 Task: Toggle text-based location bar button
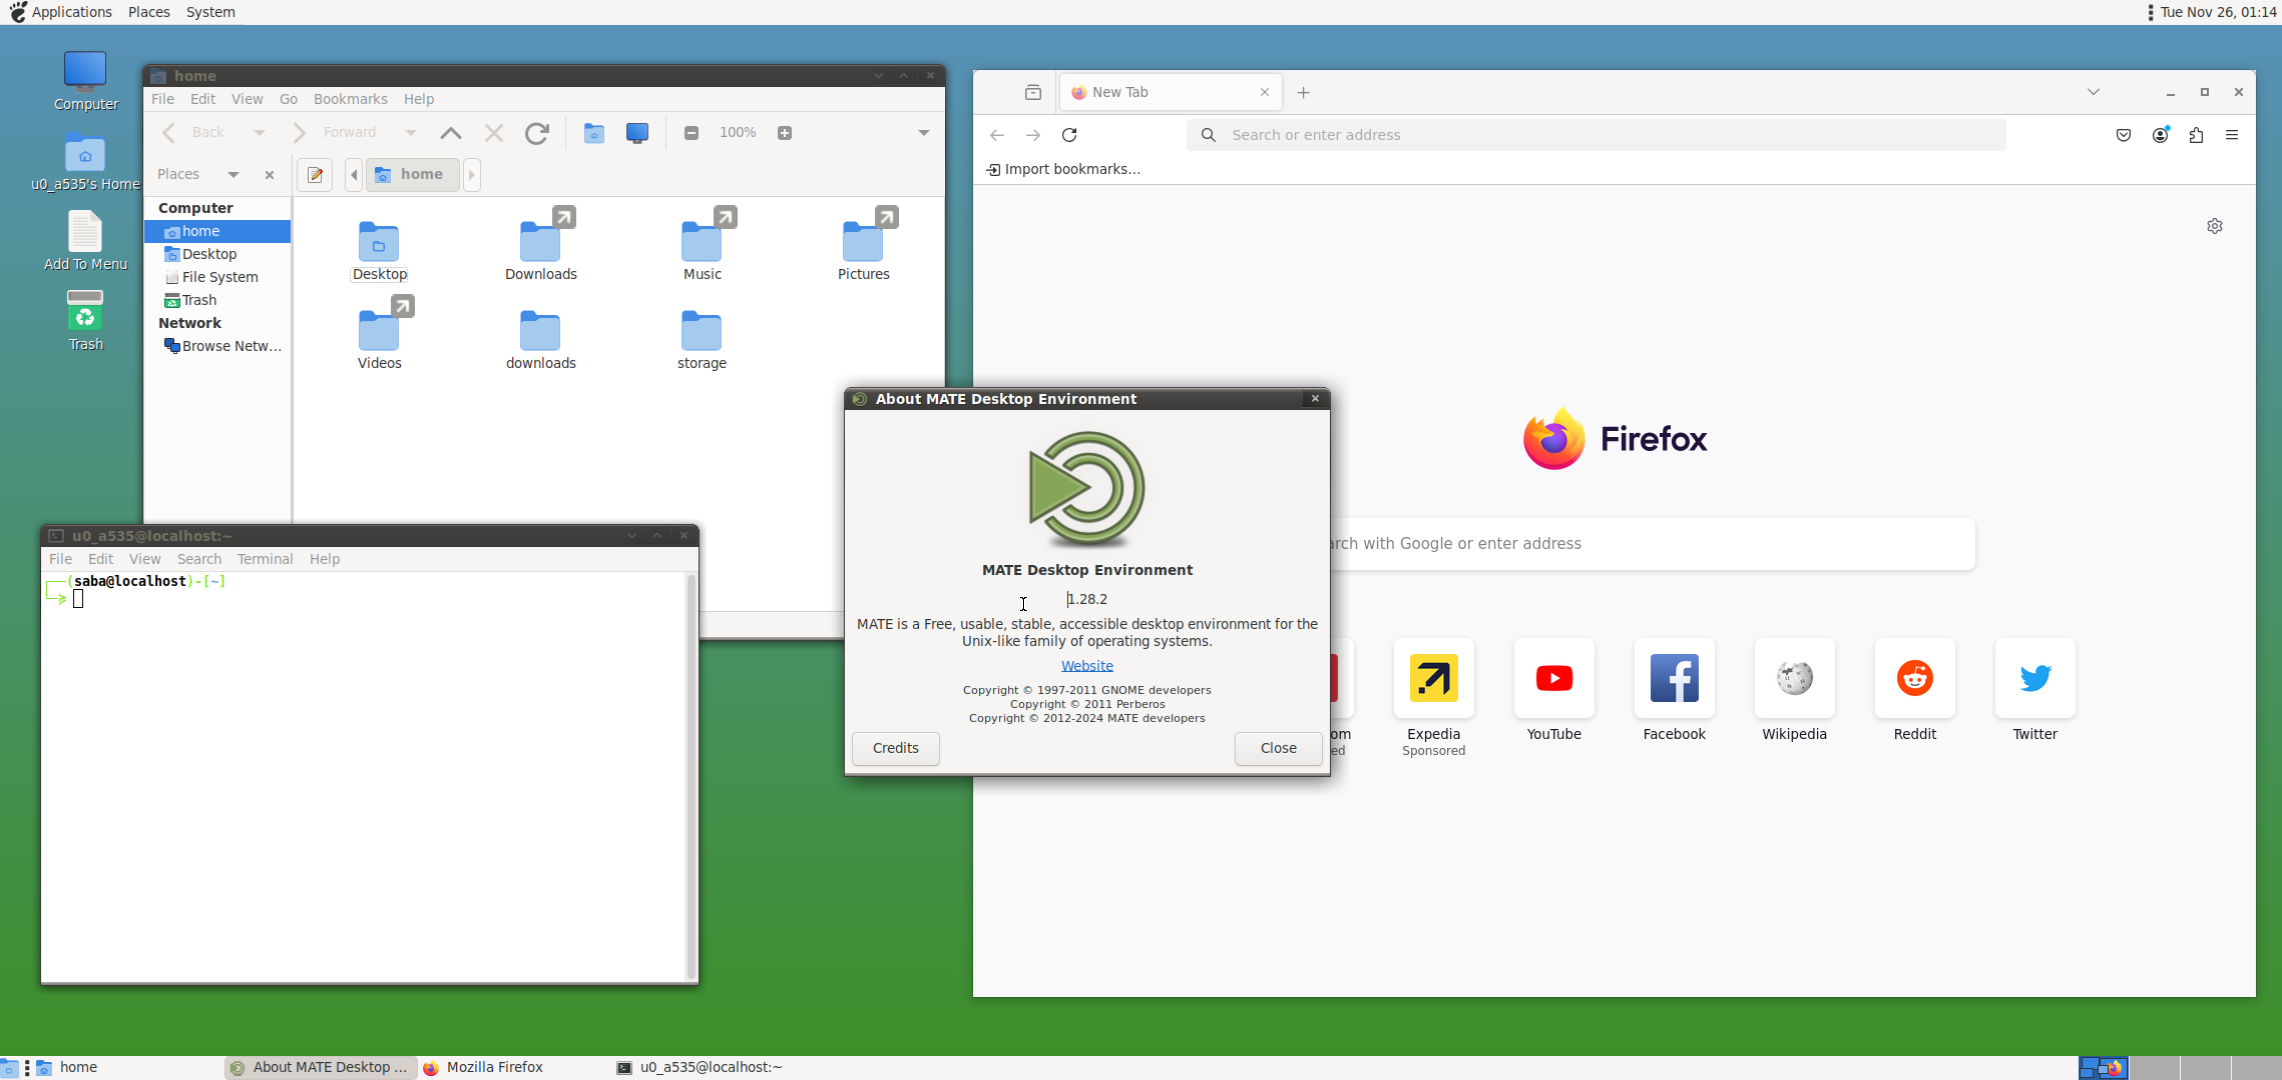[315, 175]
